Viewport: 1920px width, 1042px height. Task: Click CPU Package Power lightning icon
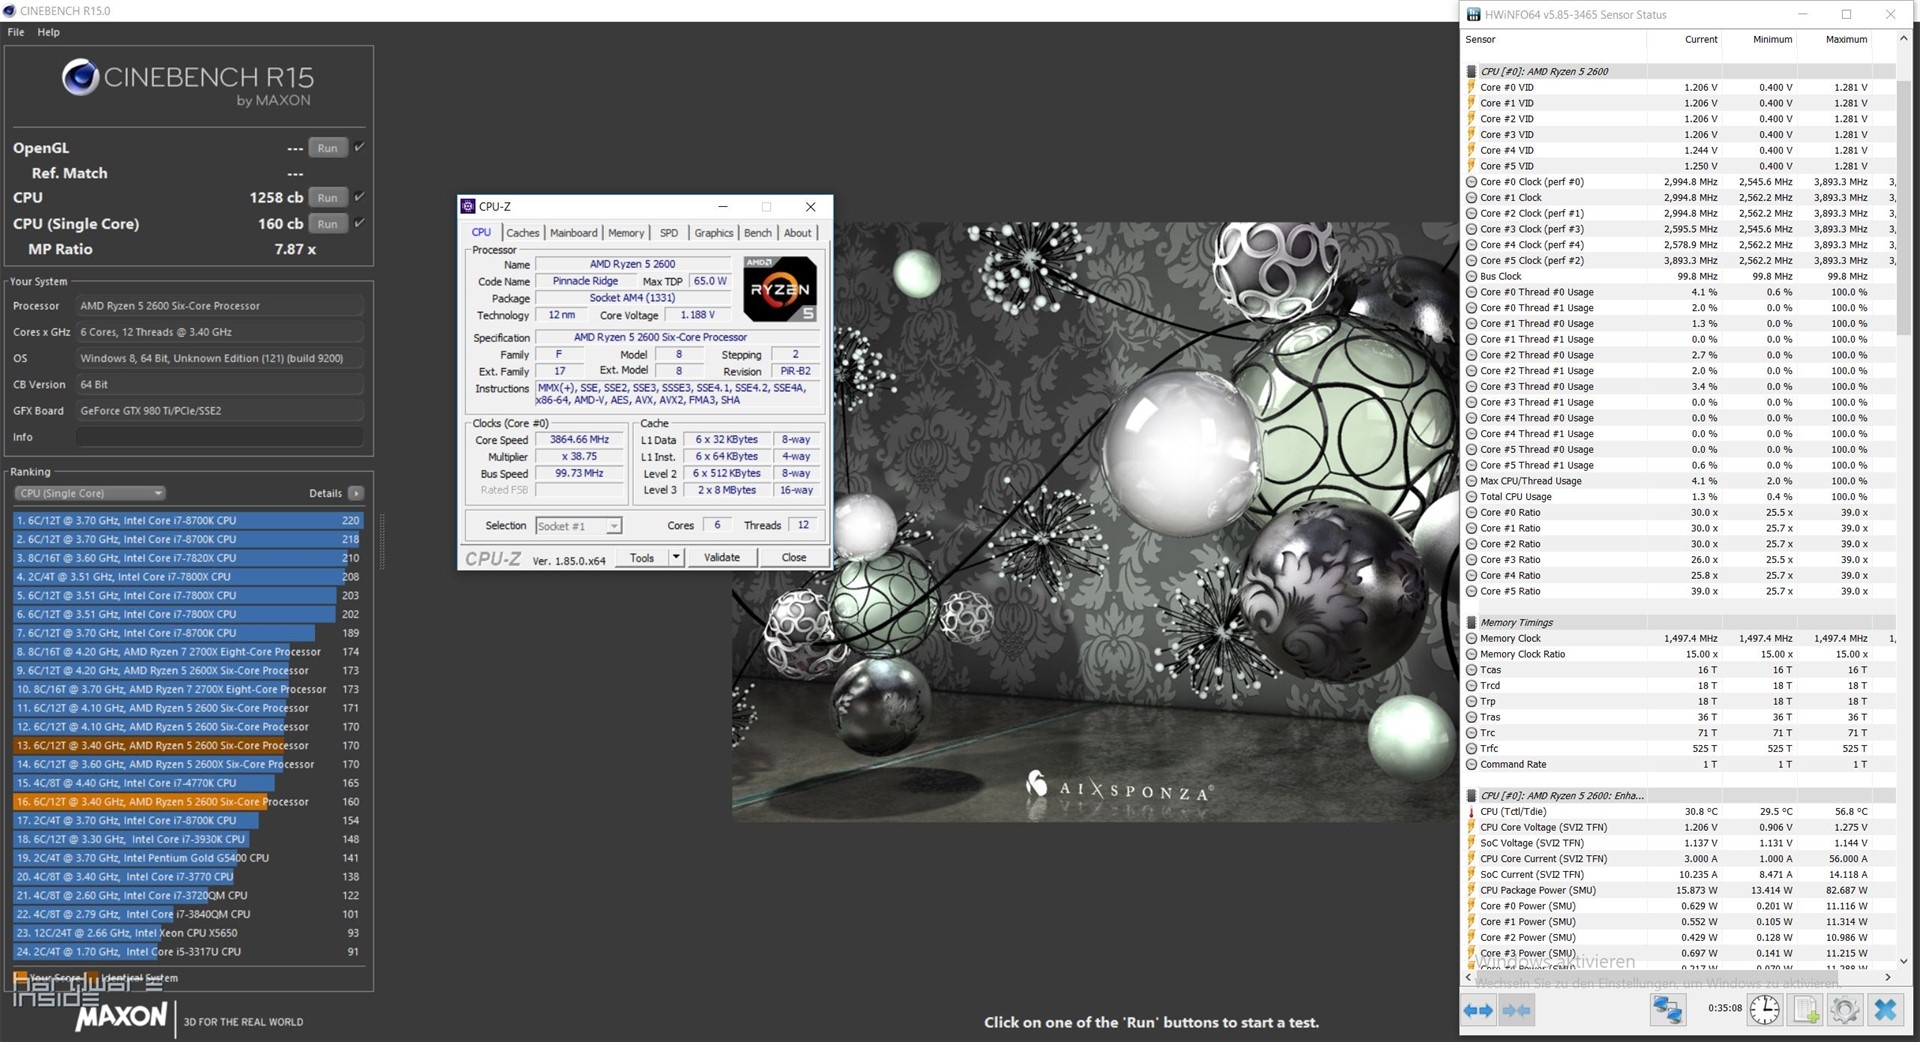tap(1471, 890)
